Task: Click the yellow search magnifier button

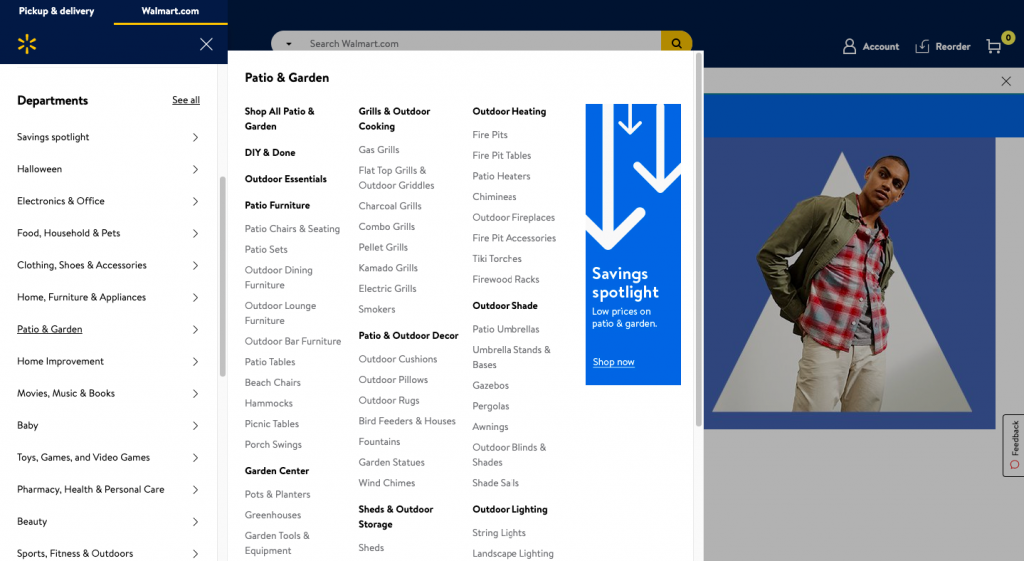Action: 676,44
